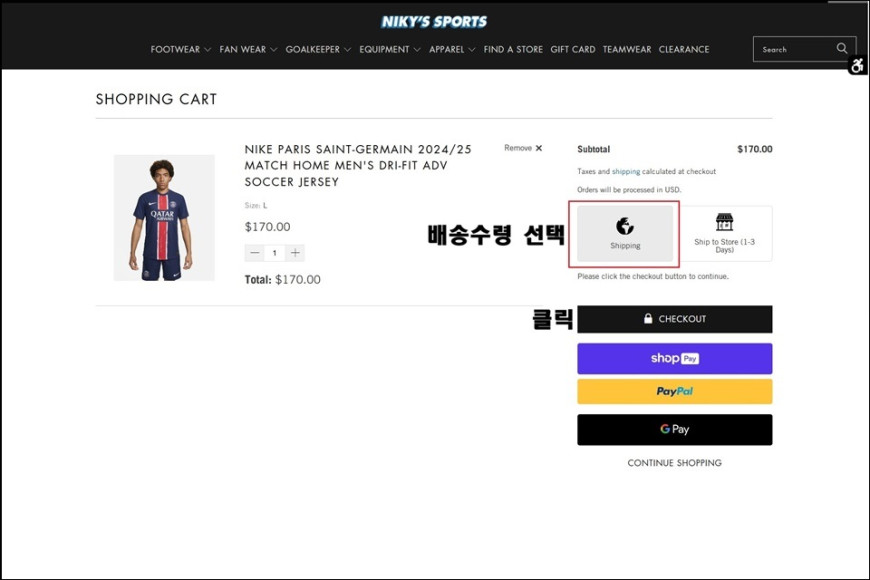Open the shipping policy link
The height and width of the screenshot is (580, 870).
[626, 172]
